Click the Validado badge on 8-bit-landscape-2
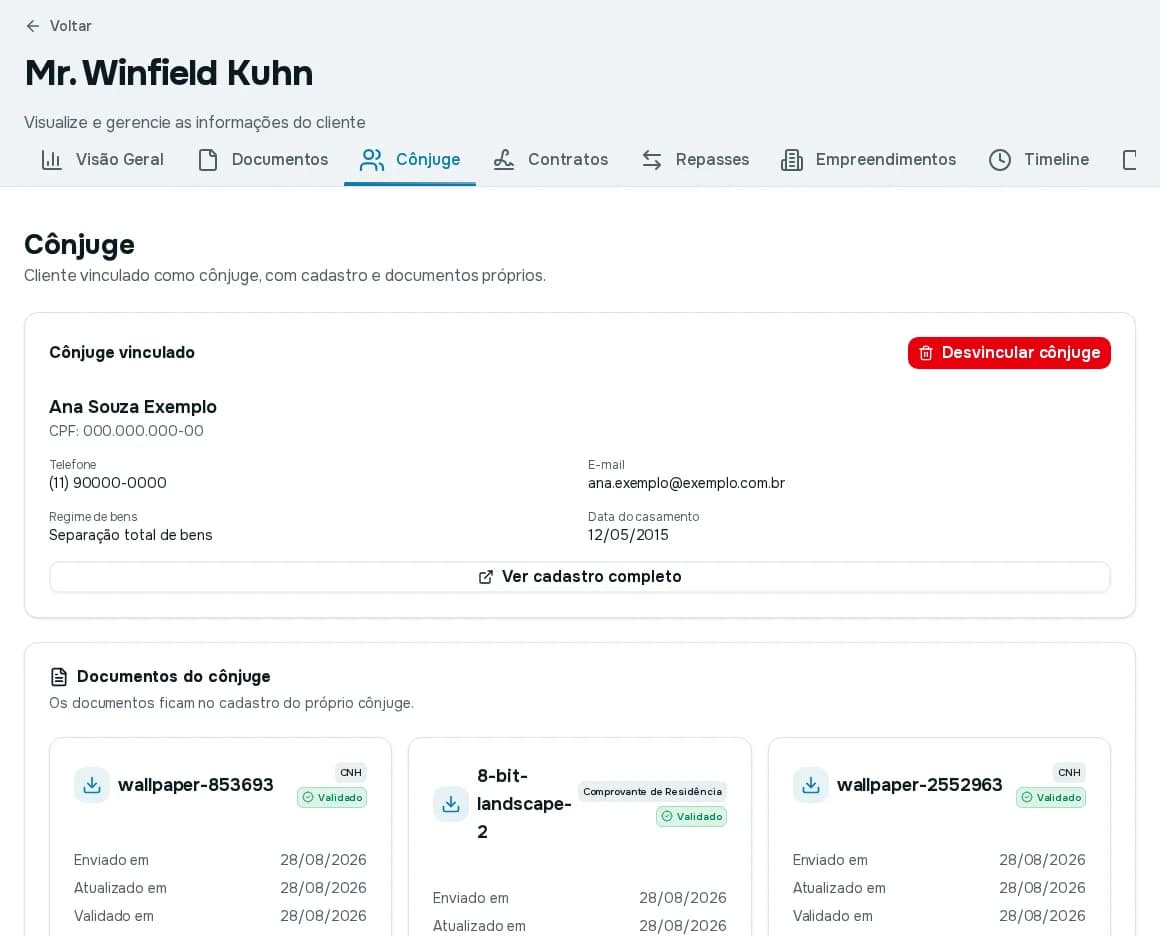The height and width of the screenshot is (936, 1160). [691, 817]
